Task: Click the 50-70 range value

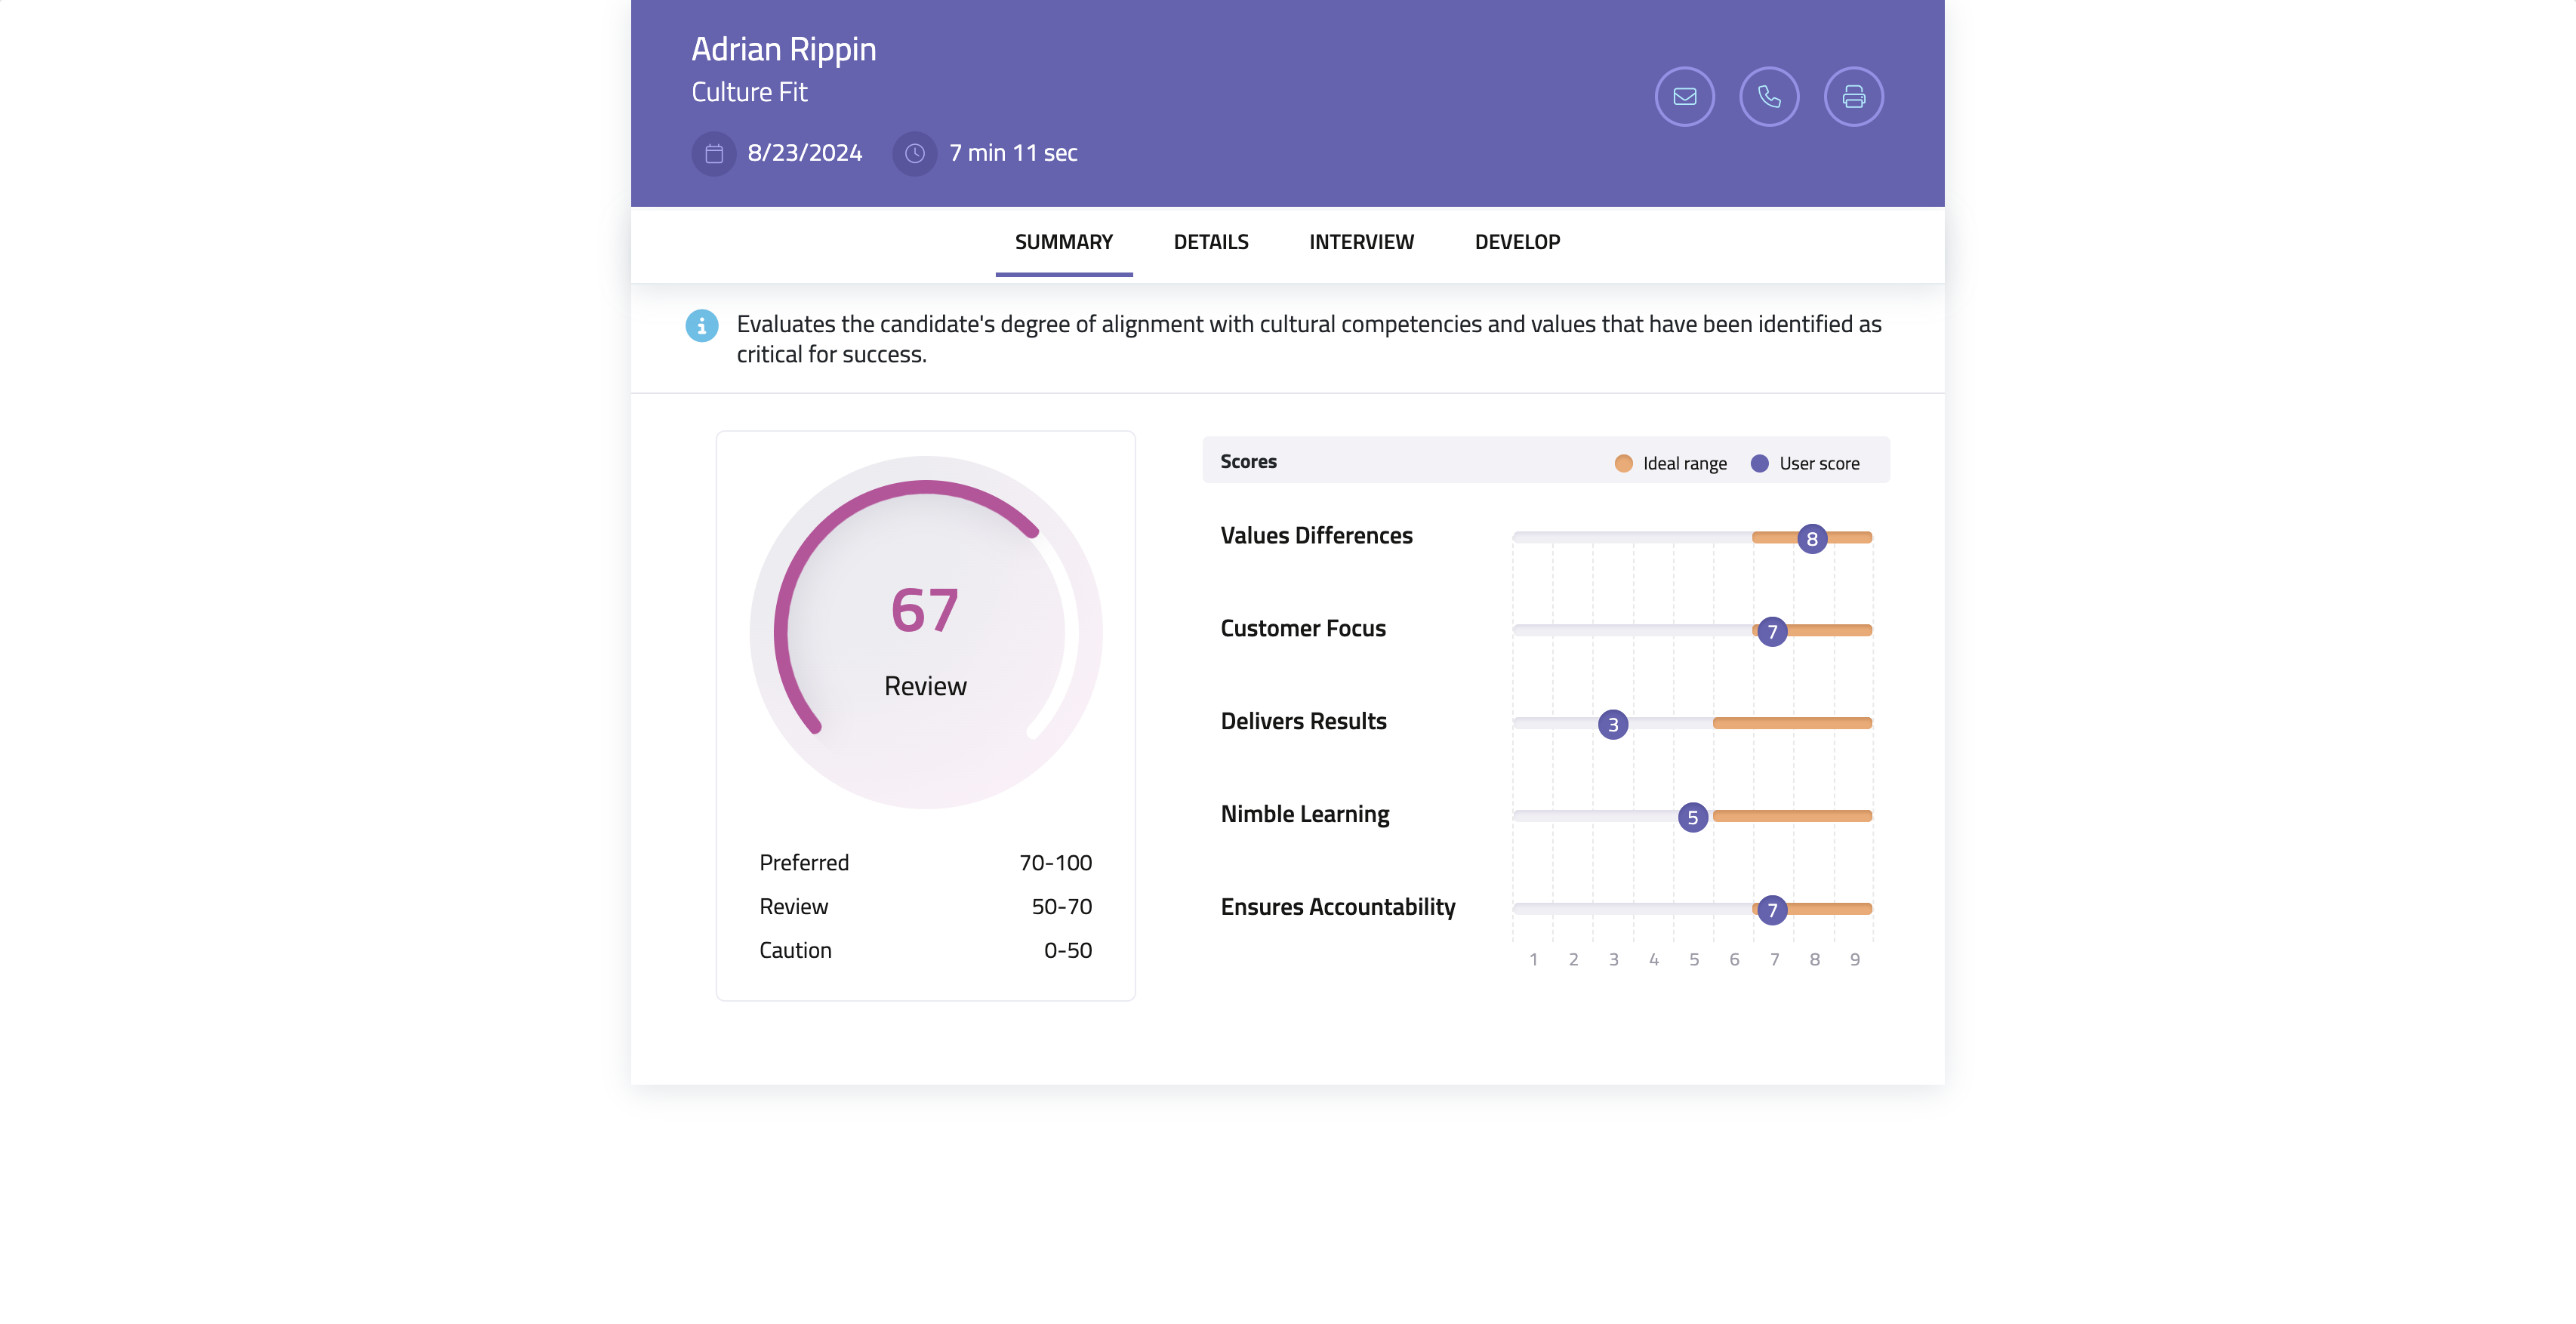Action: pos(1061,907)
